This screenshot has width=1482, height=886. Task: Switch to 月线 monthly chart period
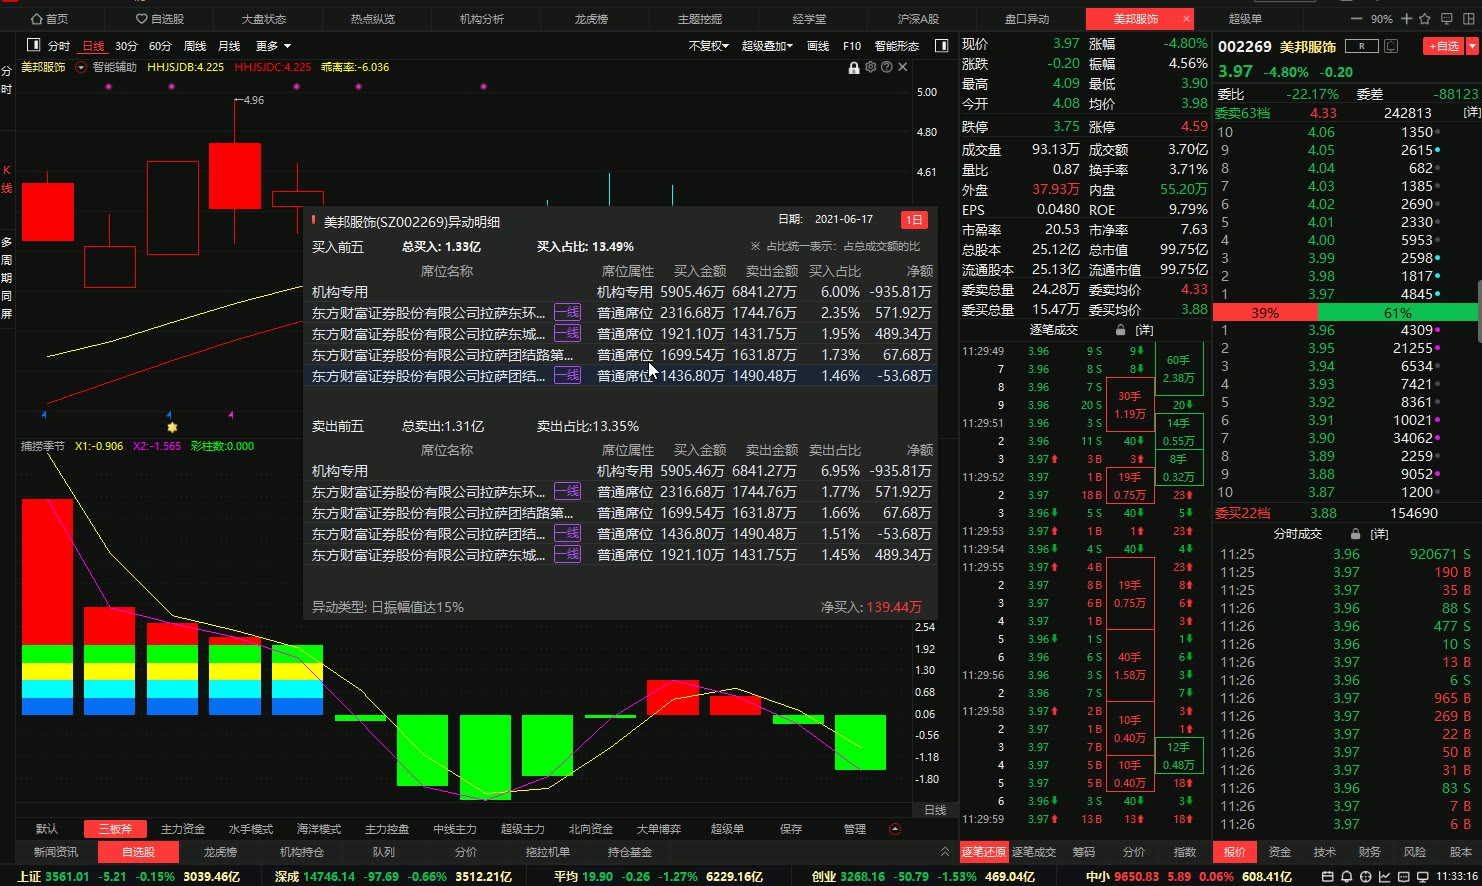pyautogui.click(x=229, y=46)
